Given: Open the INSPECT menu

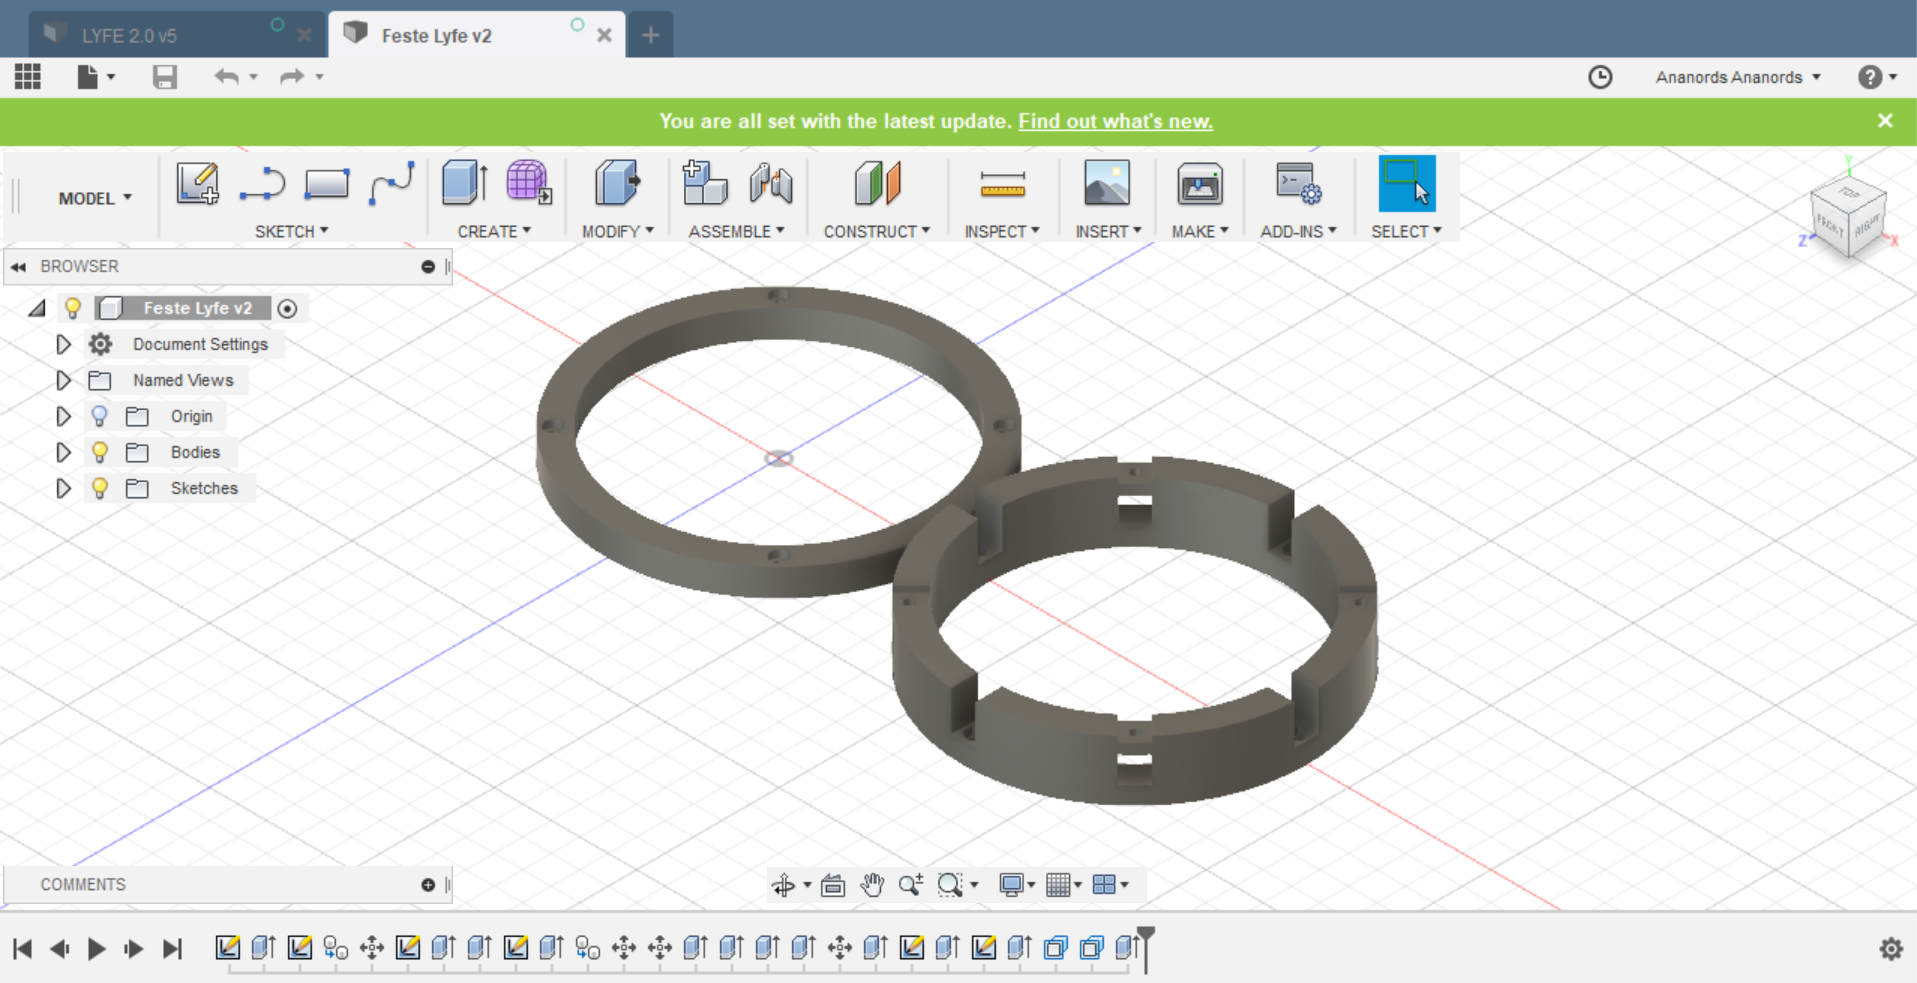Looking at the screenshot, I should coord(1002,231).
